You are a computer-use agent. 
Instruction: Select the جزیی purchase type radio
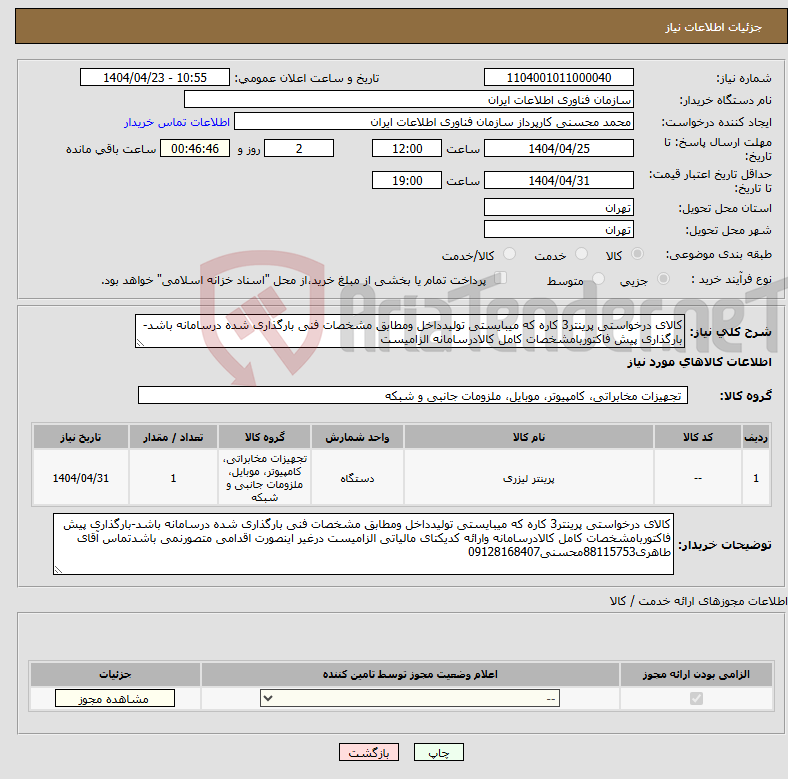[663, 278]
